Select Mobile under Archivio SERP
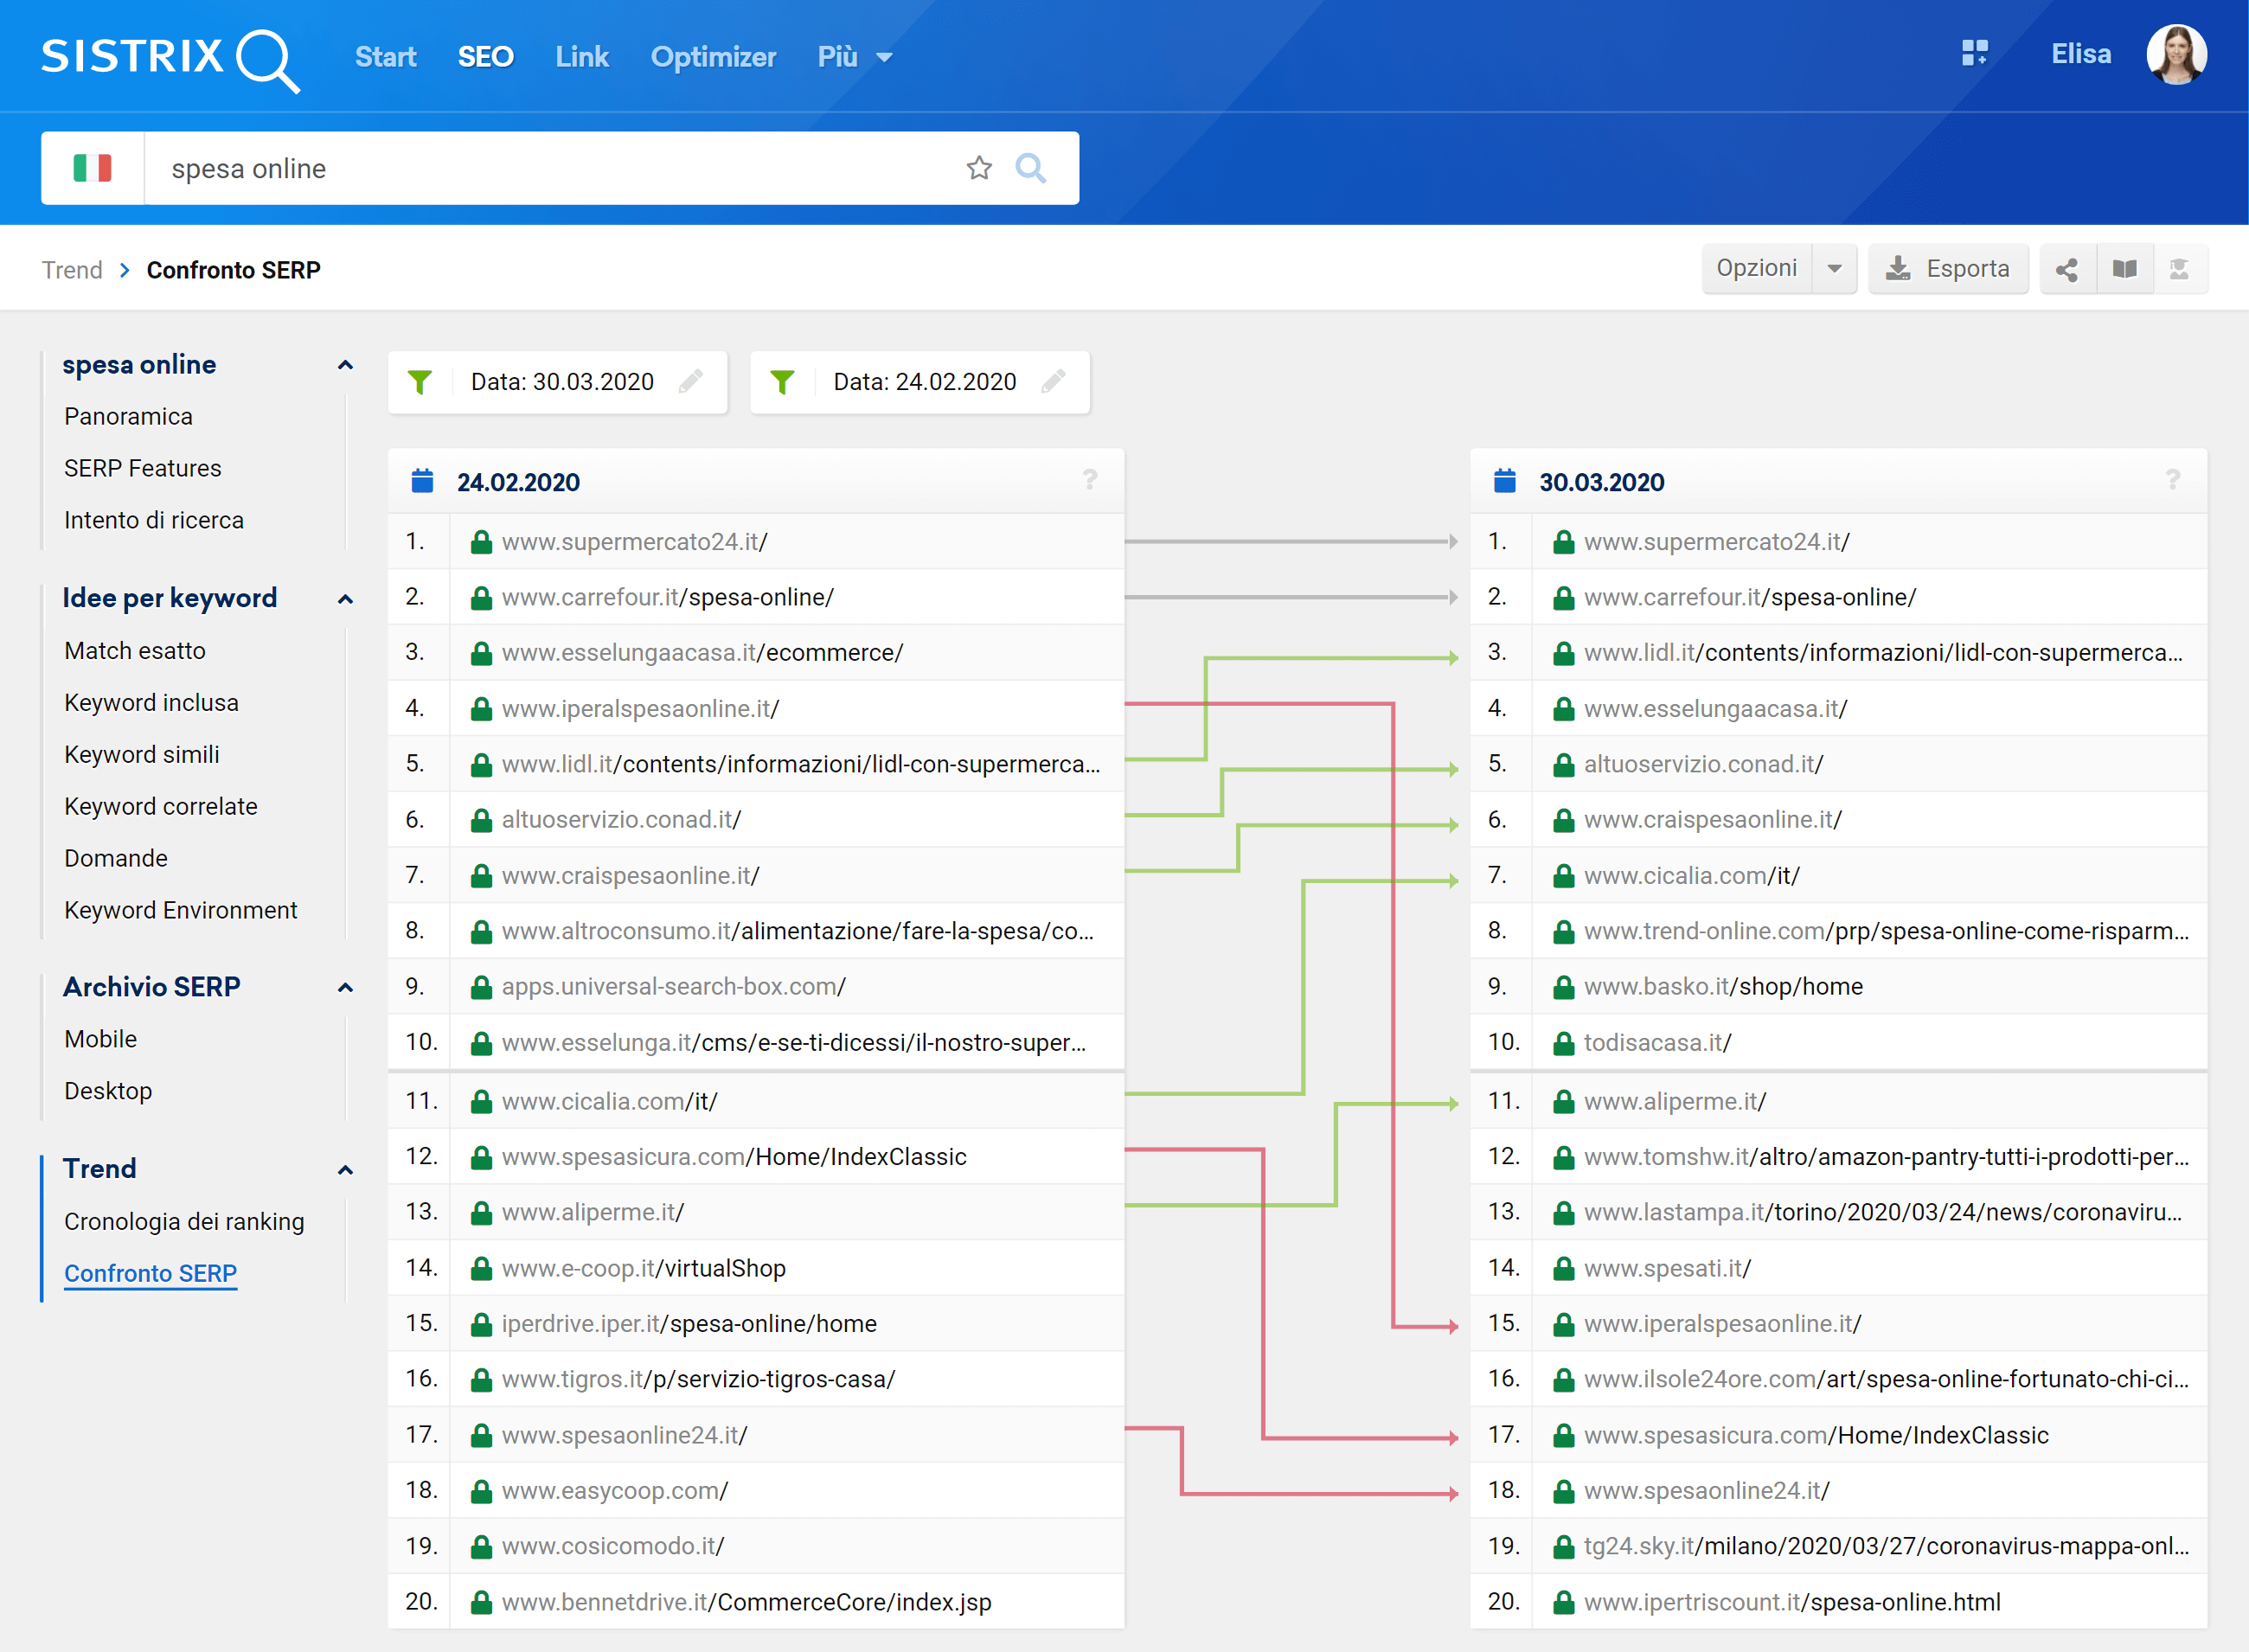 coord(100,1039)
